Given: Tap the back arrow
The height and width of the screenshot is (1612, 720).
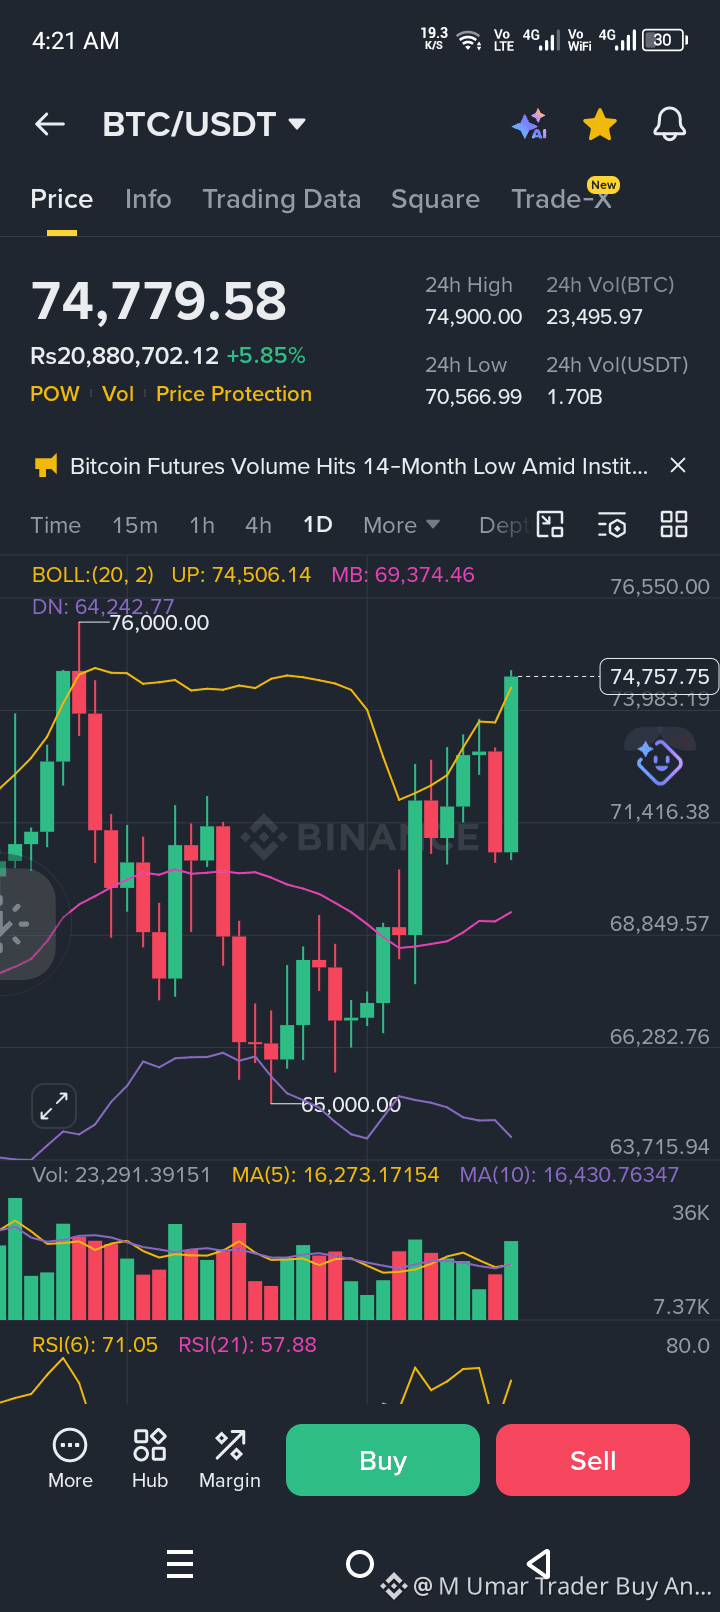Looking at the screenshot, I should coord(49,124).
